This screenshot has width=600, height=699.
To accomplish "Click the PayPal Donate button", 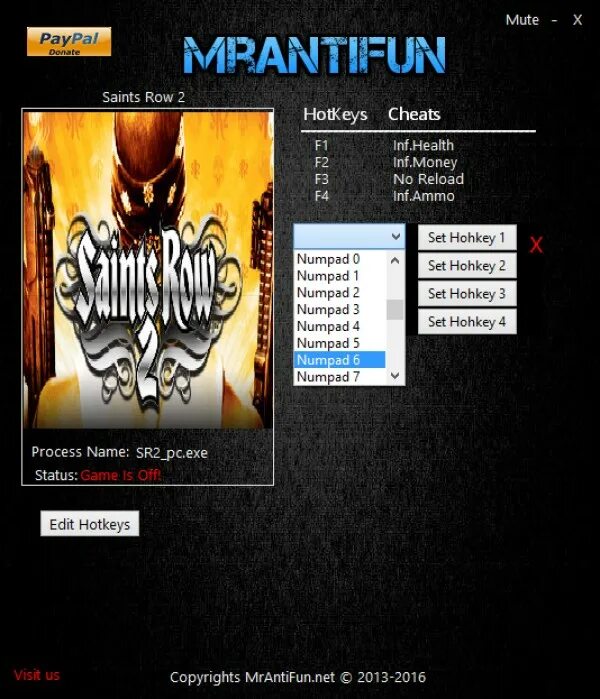I will point(69,42).
